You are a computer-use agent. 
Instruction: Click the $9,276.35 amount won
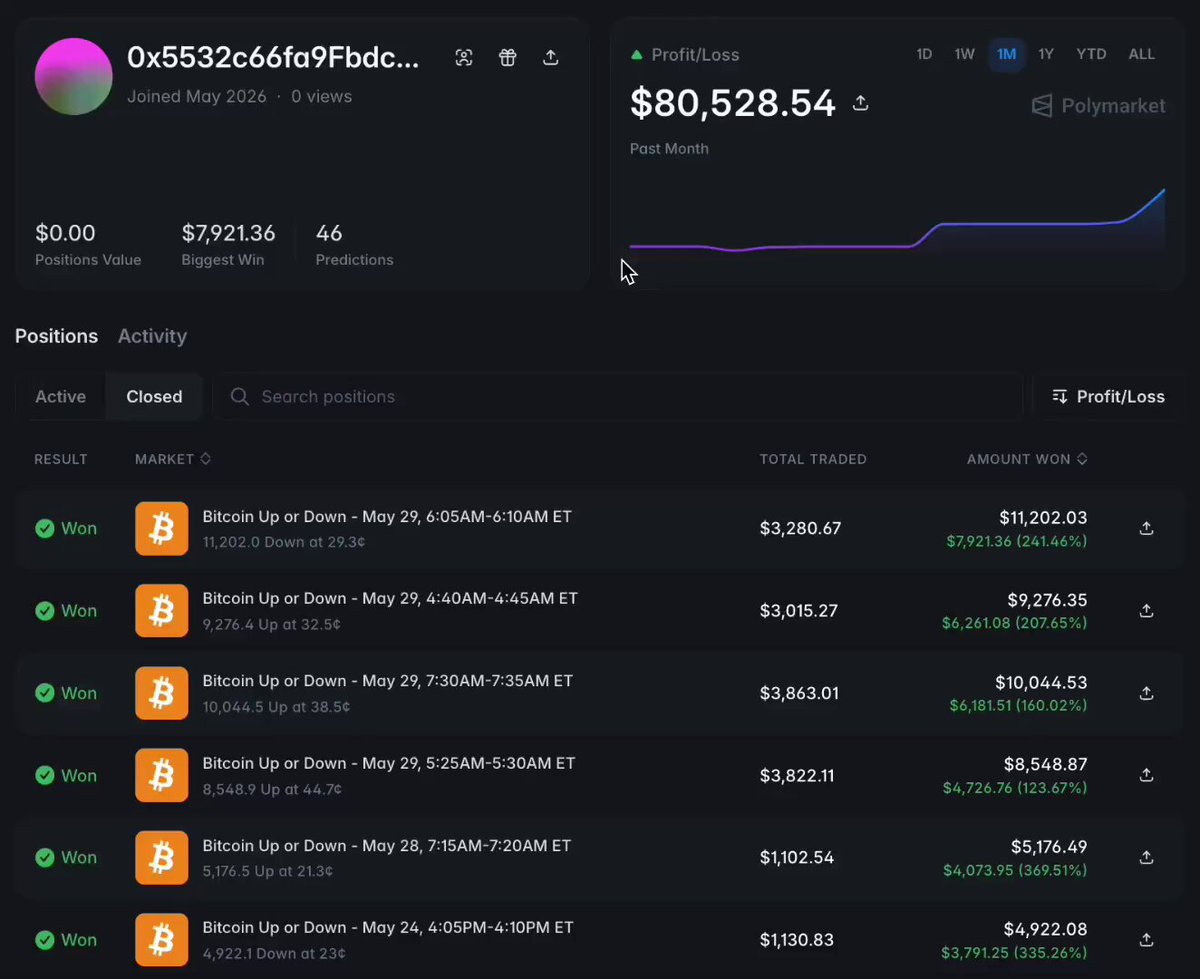(x=1047, y=600)
